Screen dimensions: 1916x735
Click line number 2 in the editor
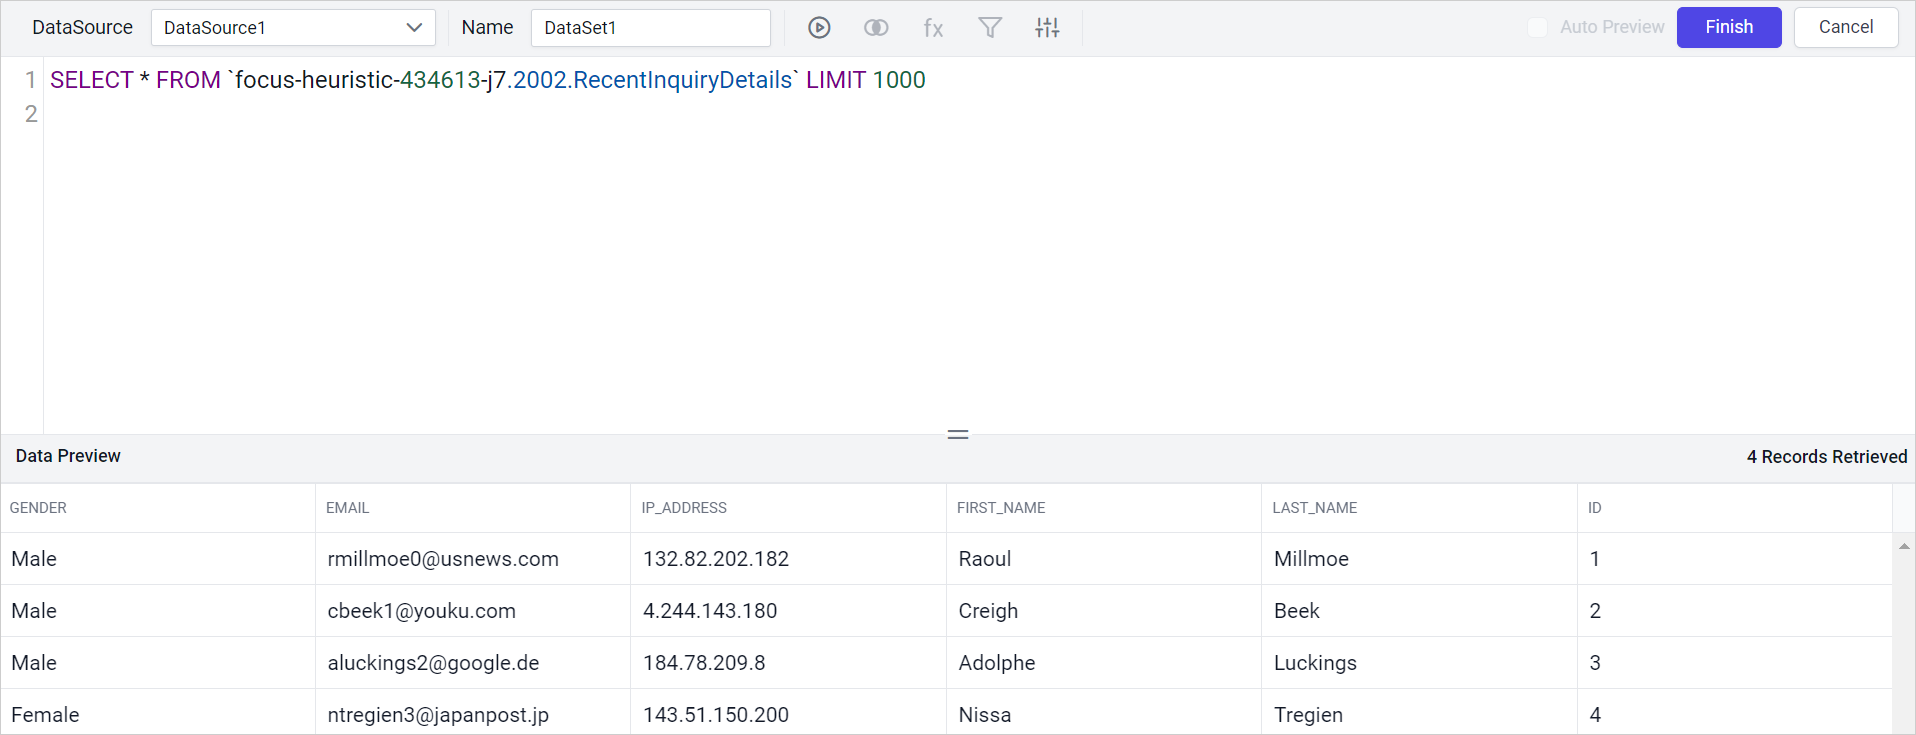[x=31, y=114]
